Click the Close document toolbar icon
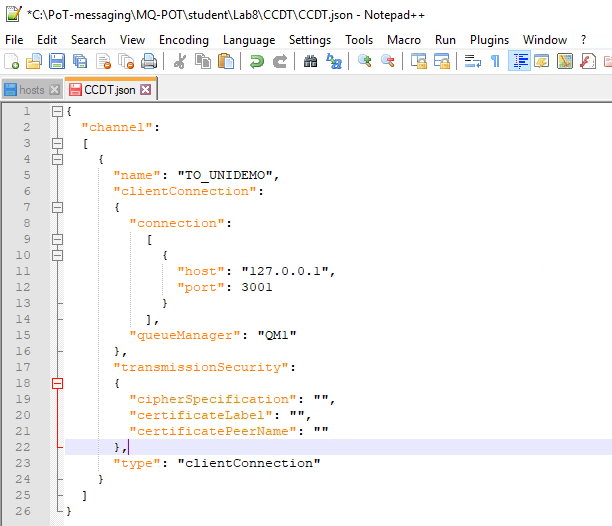 pyautogui.click(x=103, y=62)
